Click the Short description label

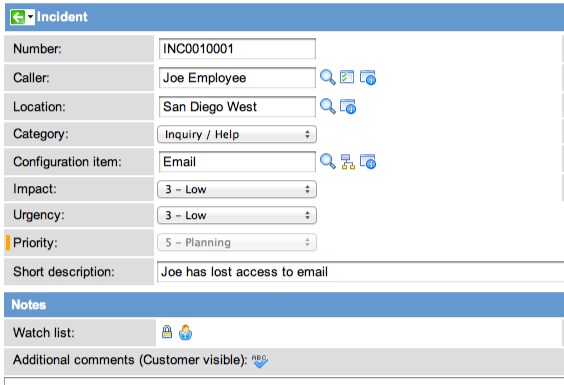(64, 272)
